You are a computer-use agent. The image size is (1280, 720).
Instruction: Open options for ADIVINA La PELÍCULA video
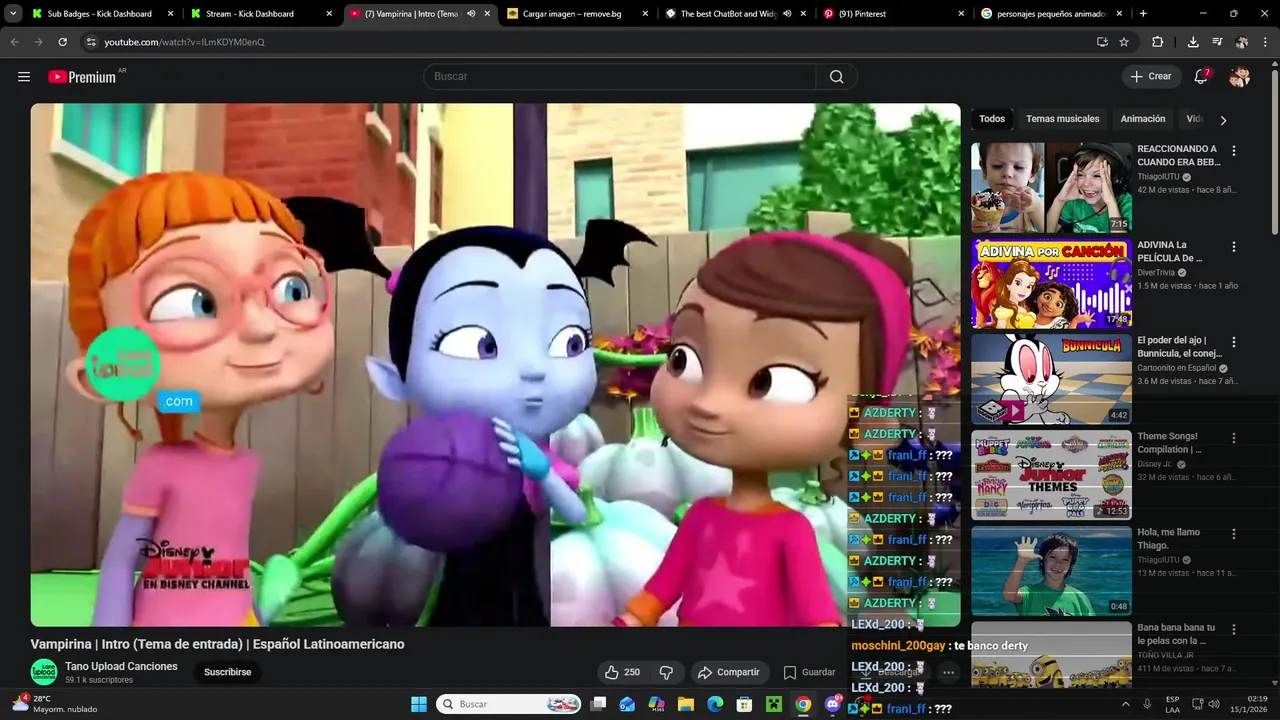pyautogui.click(x=1234, y=247)
